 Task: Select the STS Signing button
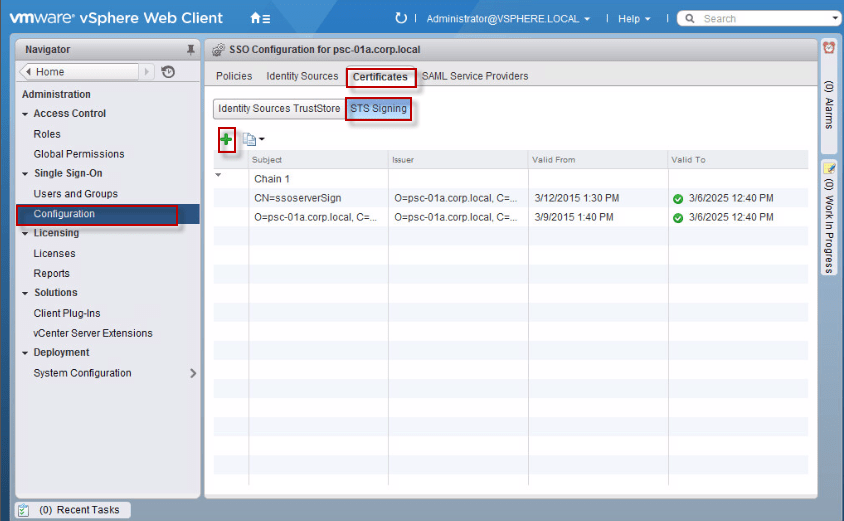pyautogui.click(x=378, y=108)
